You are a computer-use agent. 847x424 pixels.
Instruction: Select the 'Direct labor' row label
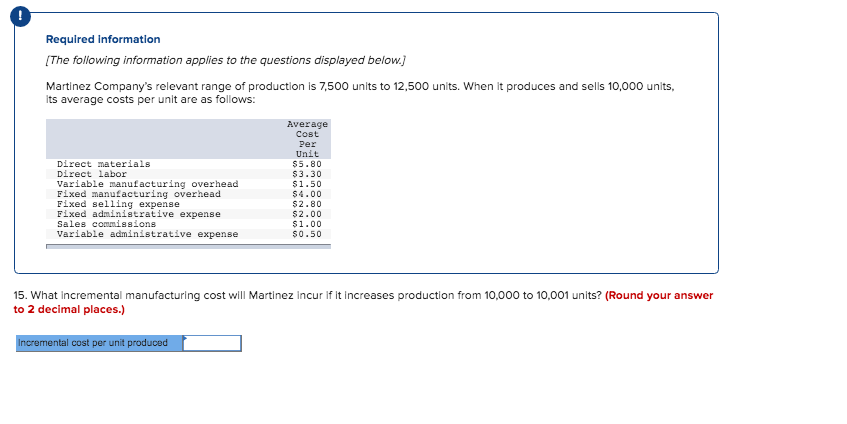coord(92,174)
